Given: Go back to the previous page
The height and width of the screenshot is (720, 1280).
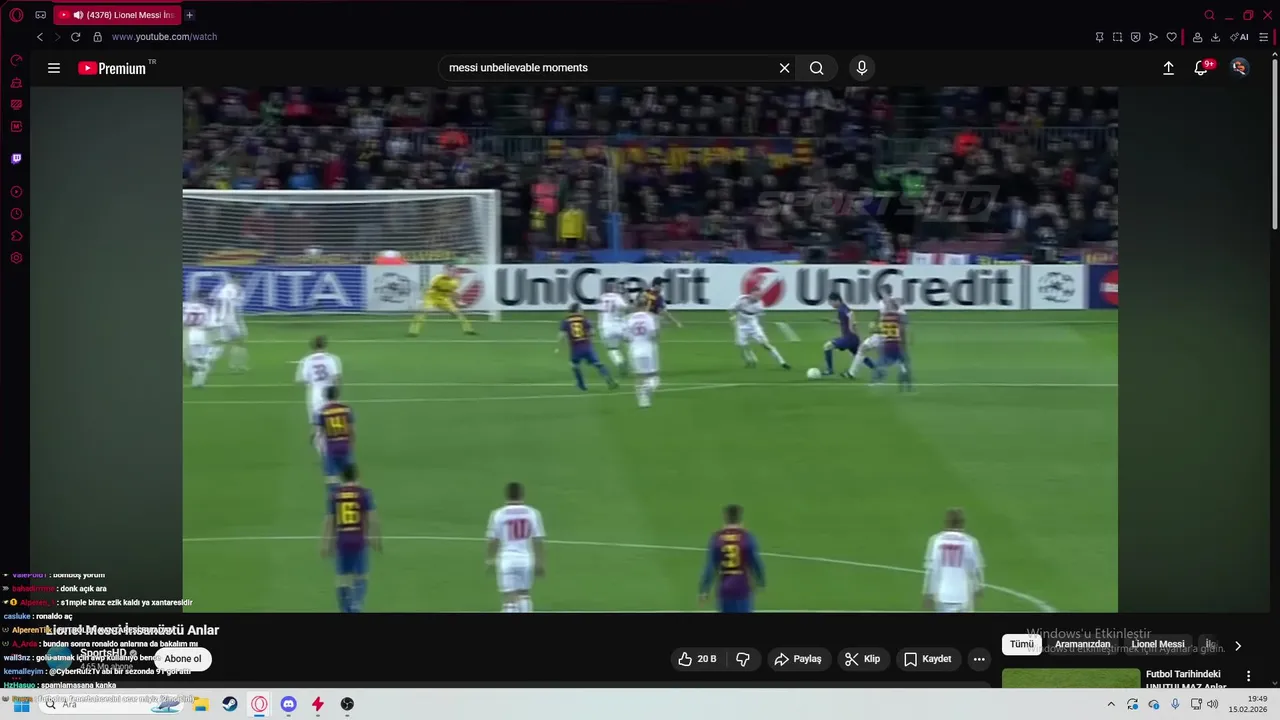Looking at the screenshot, I should [x=40, y=37].
